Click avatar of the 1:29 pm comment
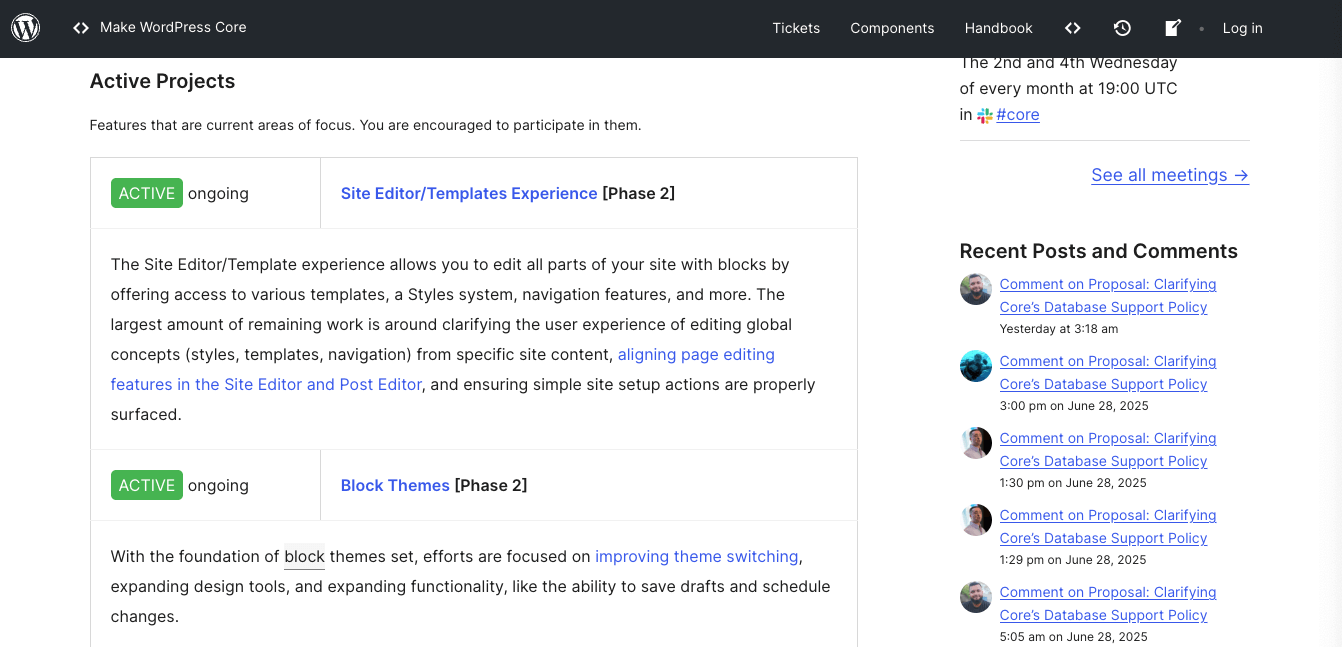This screenshot has width=1342, height=647. point(976,521)
